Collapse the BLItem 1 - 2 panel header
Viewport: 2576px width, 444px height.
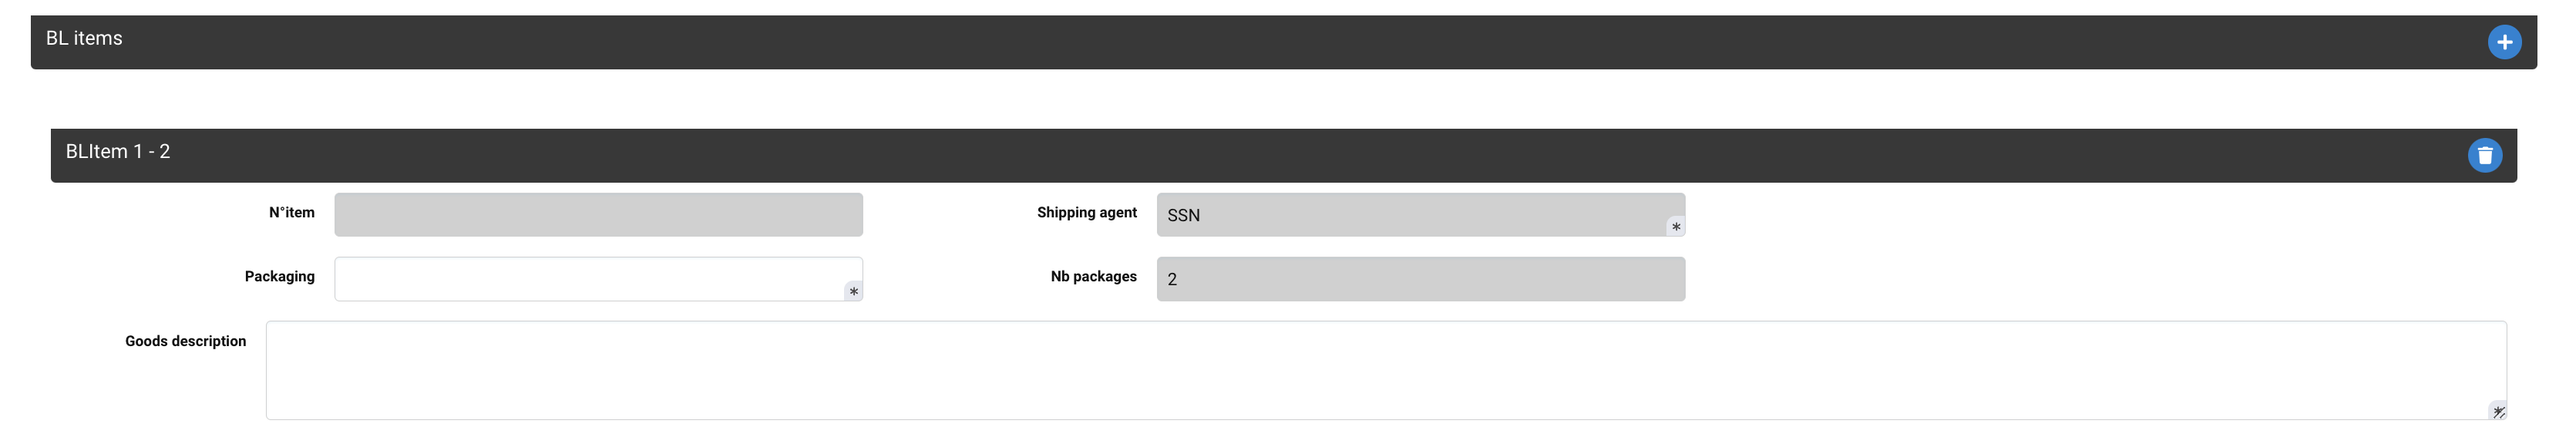[x=1200, y=155]
